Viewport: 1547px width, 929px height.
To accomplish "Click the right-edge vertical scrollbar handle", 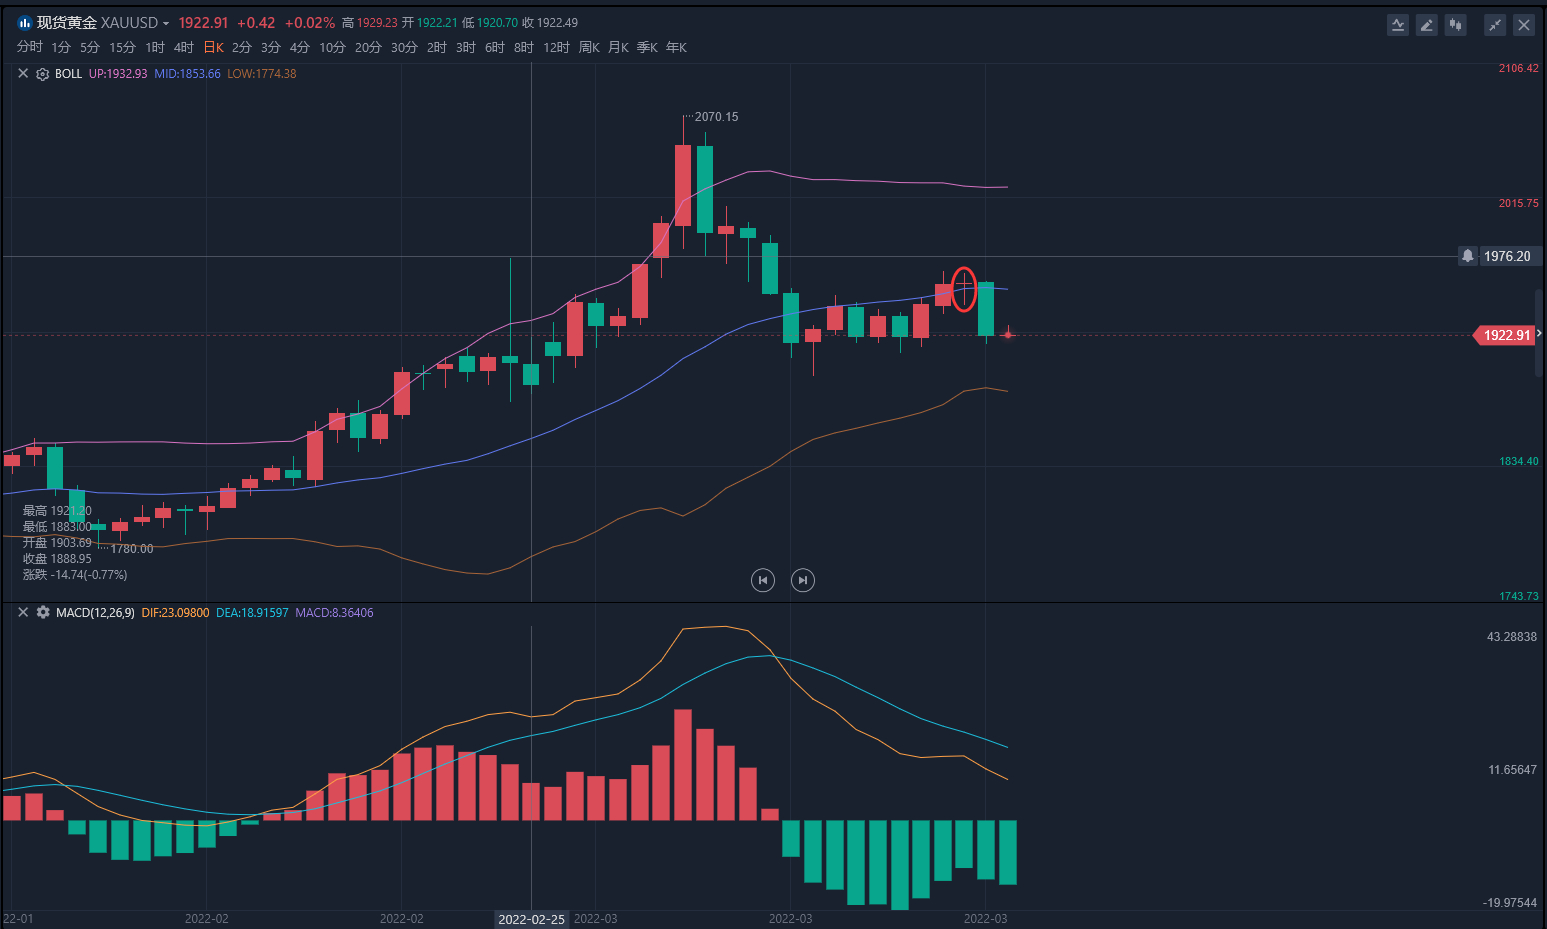I will pyautogui.click(x=1539, y=333).
